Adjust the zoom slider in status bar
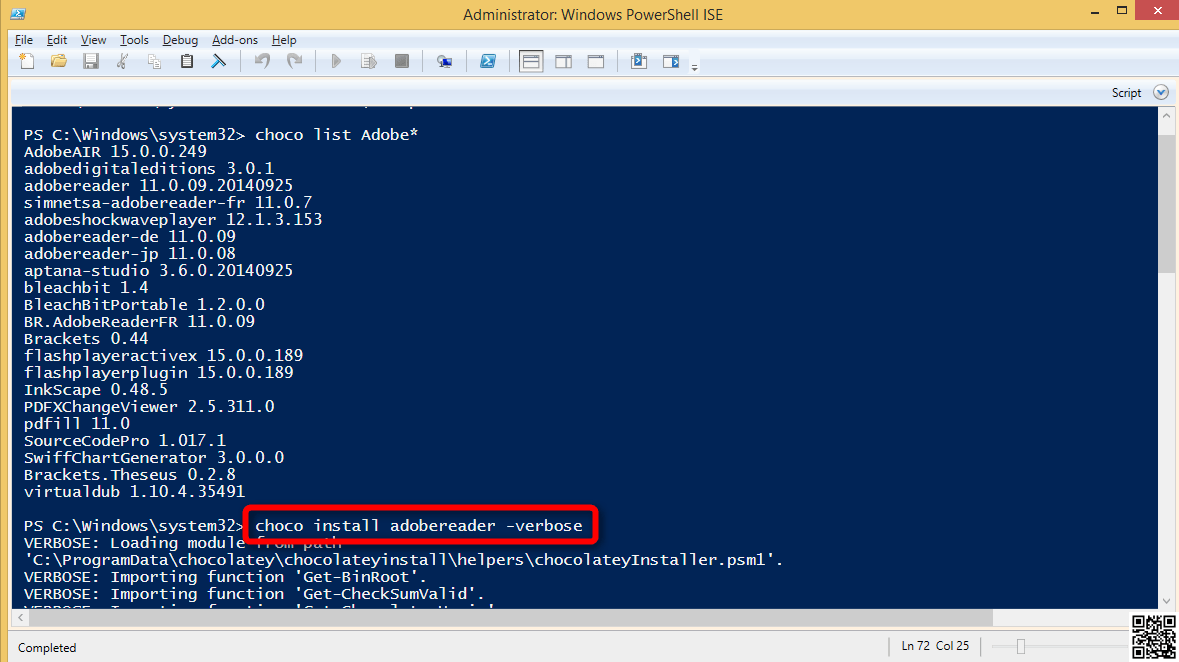Screen dimensions: 1179x662 point(1021,646)
